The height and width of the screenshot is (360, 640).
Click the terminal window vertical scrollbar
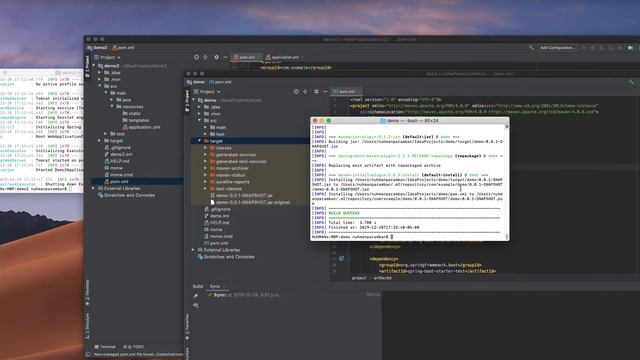pyautogui.click(x=507, y=182)
